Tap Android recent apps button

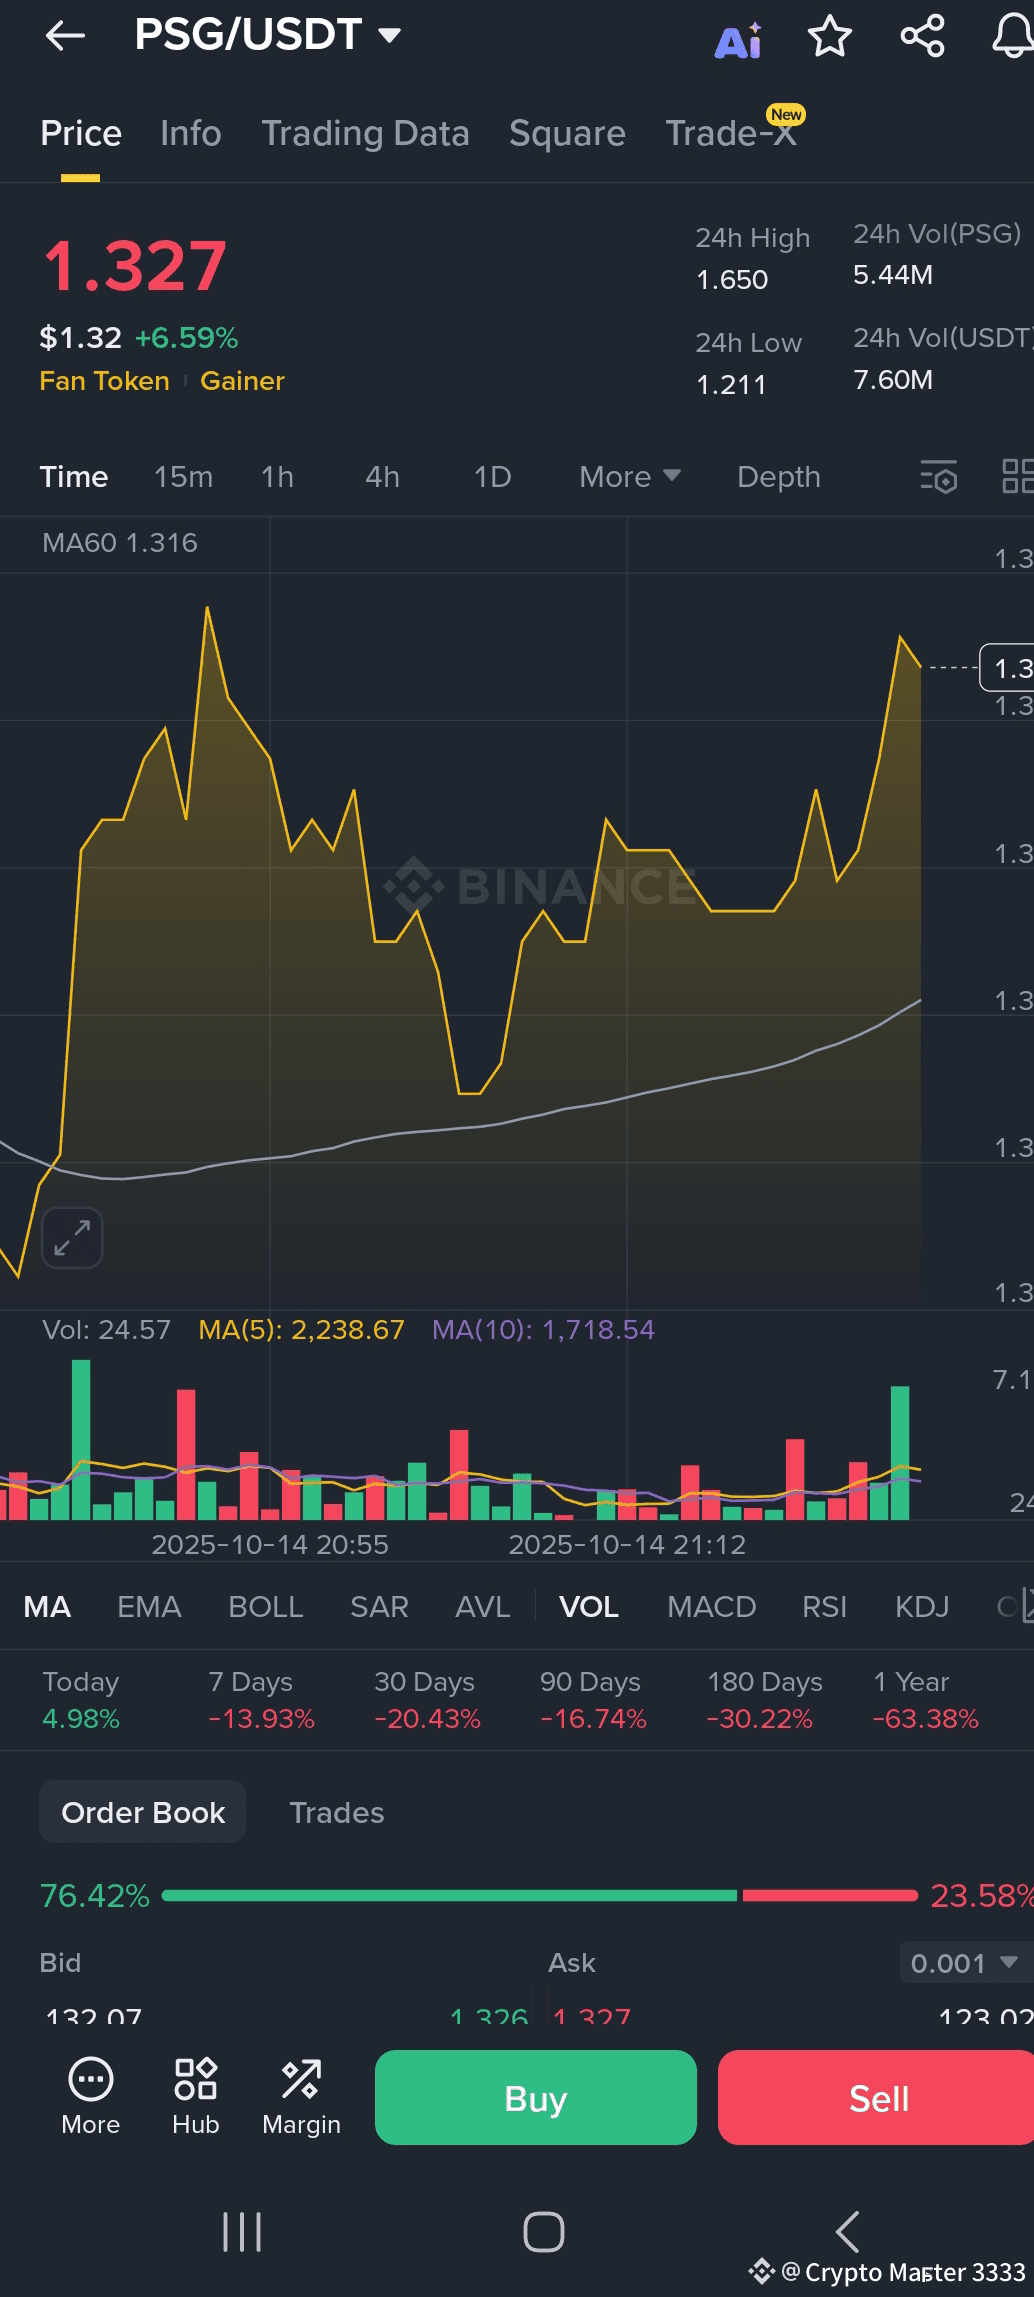pyautogui.click(x=242, y=2232)
